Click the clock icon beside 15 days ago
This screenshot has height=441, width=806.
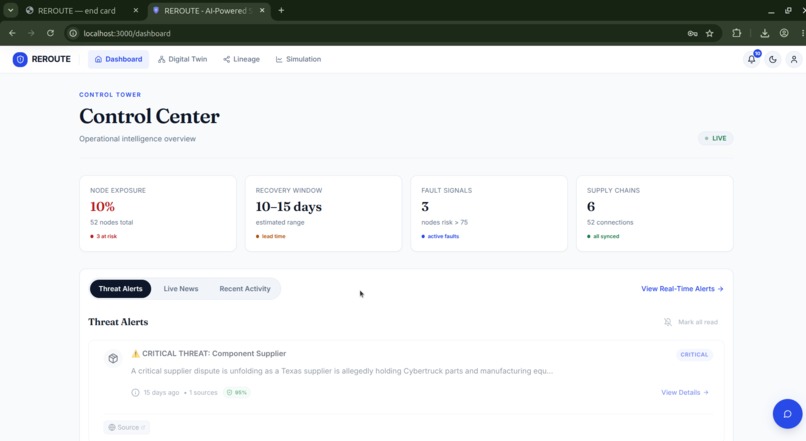pyautogui.click(x=135, y=393)
